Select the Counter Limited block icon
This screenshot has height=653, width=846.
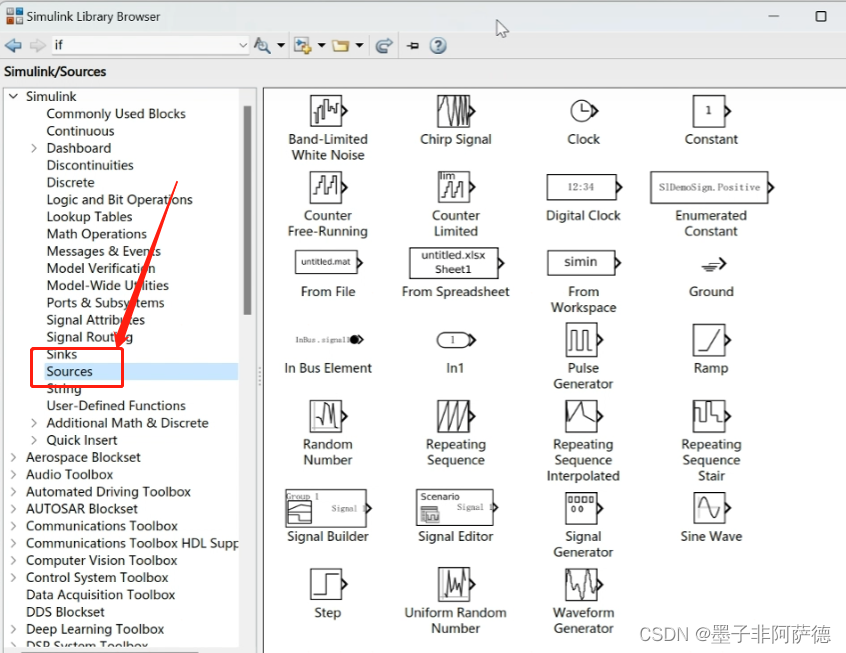pos(456,187)
